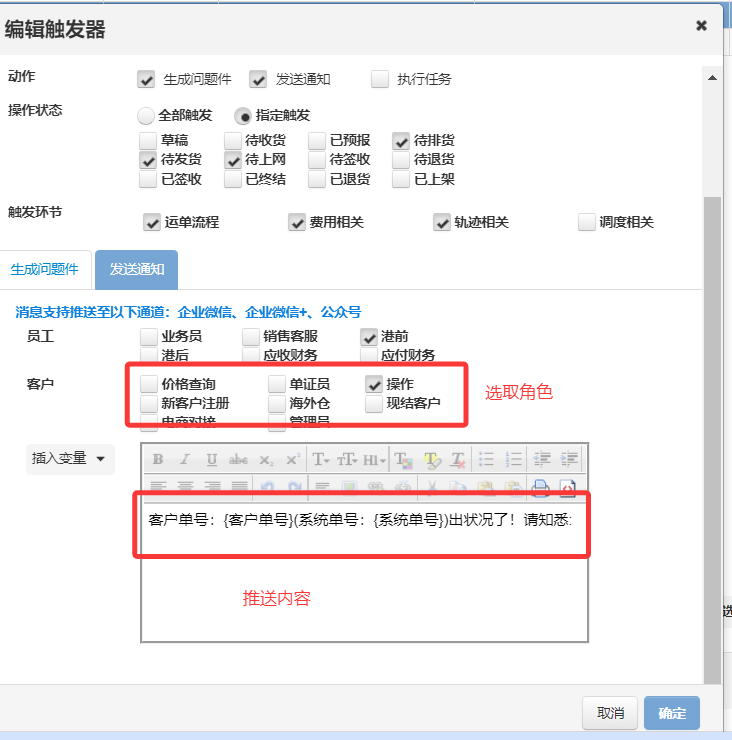Viewport: 732px width, 740px height.
Task: Enable the 执行任务 action checkbox
Action: point(379,79)
